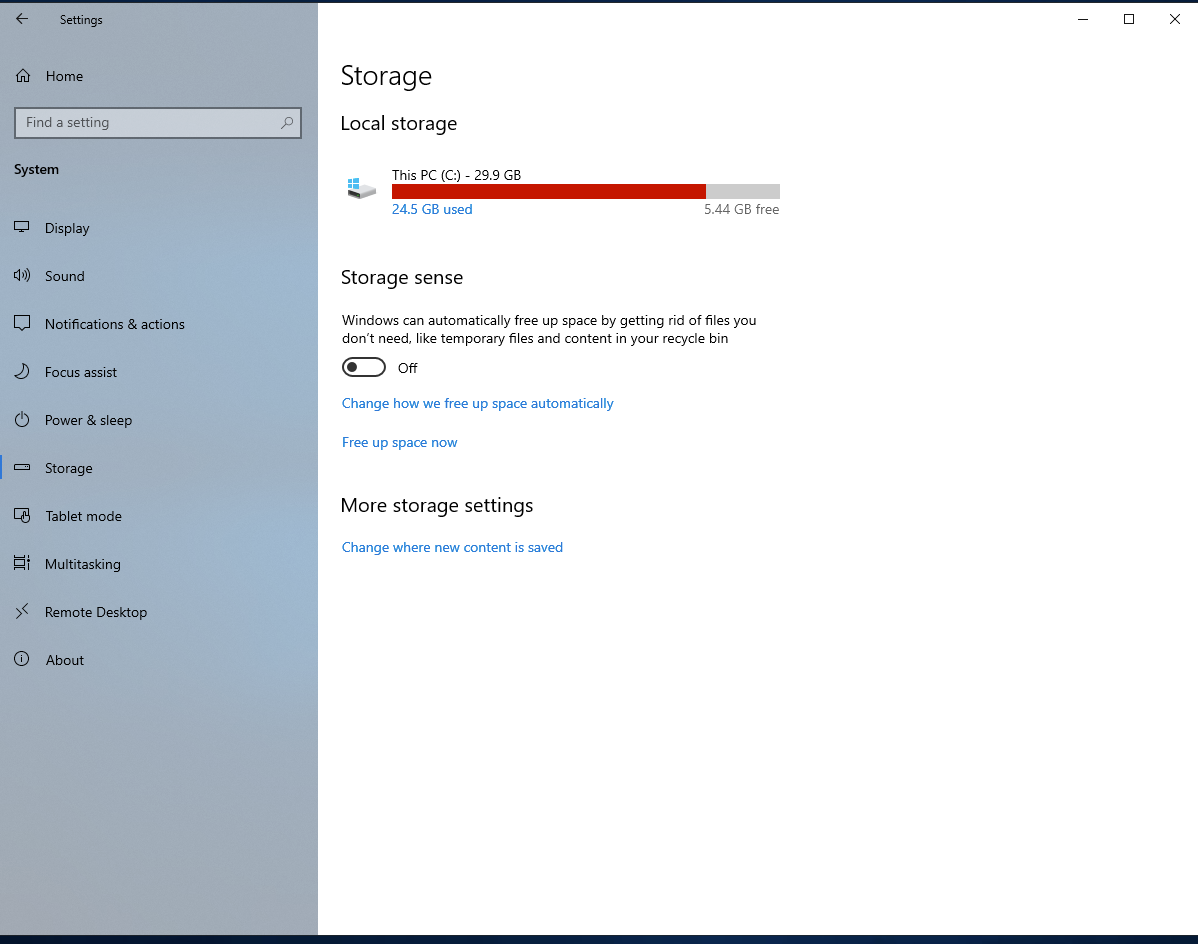Open Sound settings

click(65, 276)
